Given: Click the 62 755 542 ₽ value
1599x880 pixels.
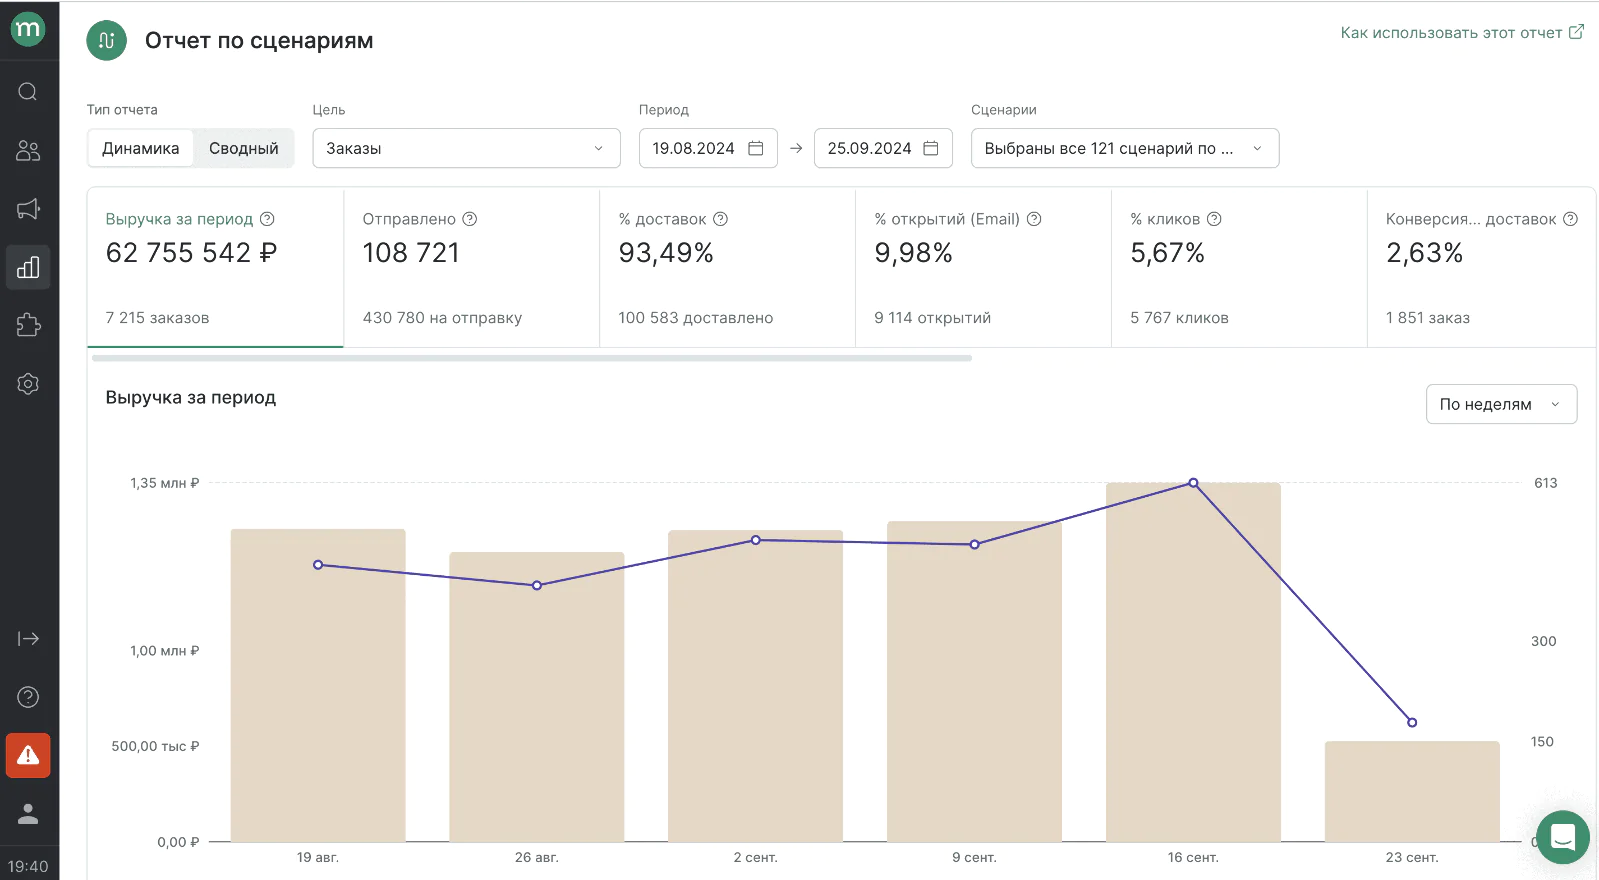Looking at the screenshot, I should (191, 253).
